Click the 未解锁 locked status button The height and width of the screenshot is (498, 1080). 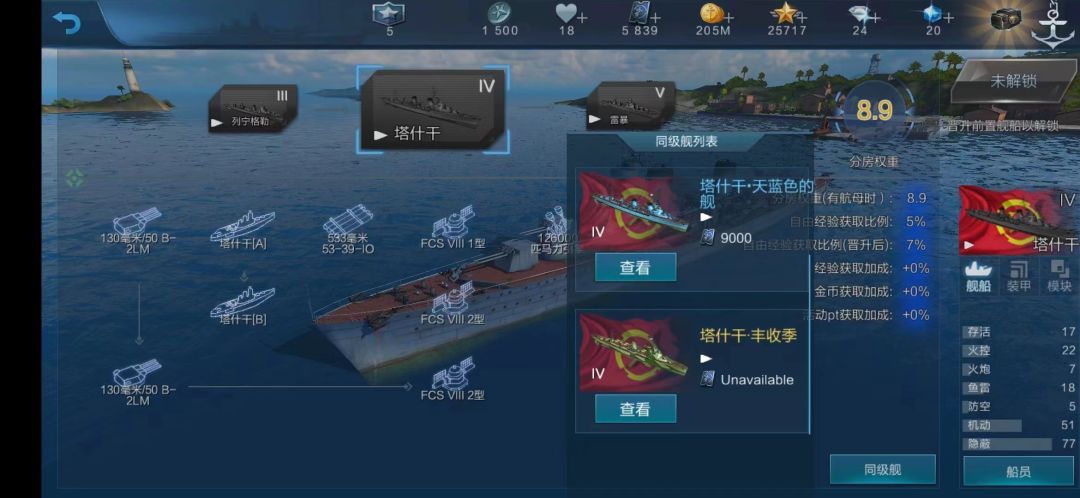tap(1013, 81)
